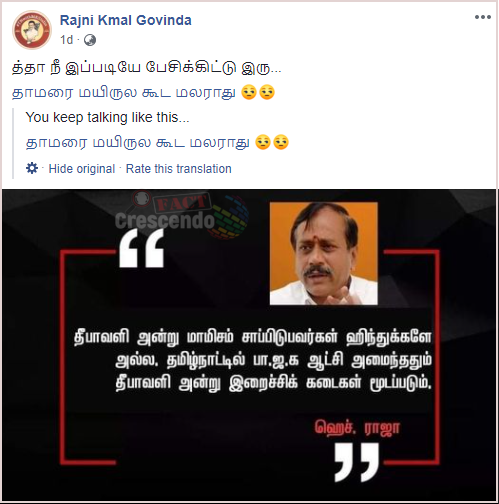Click the 1d post timestamp

[x=66, y=40]
